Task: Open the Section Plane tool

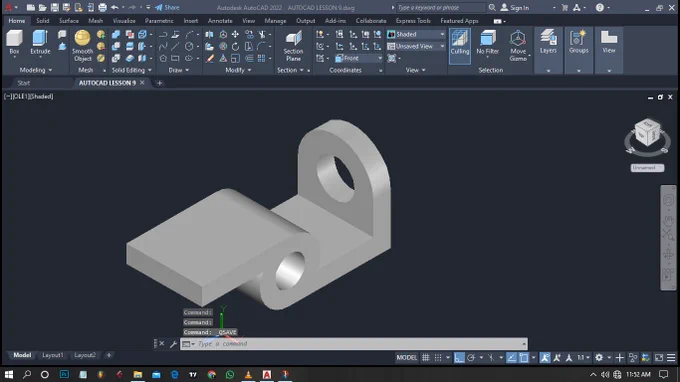Action: click(293, 45)
